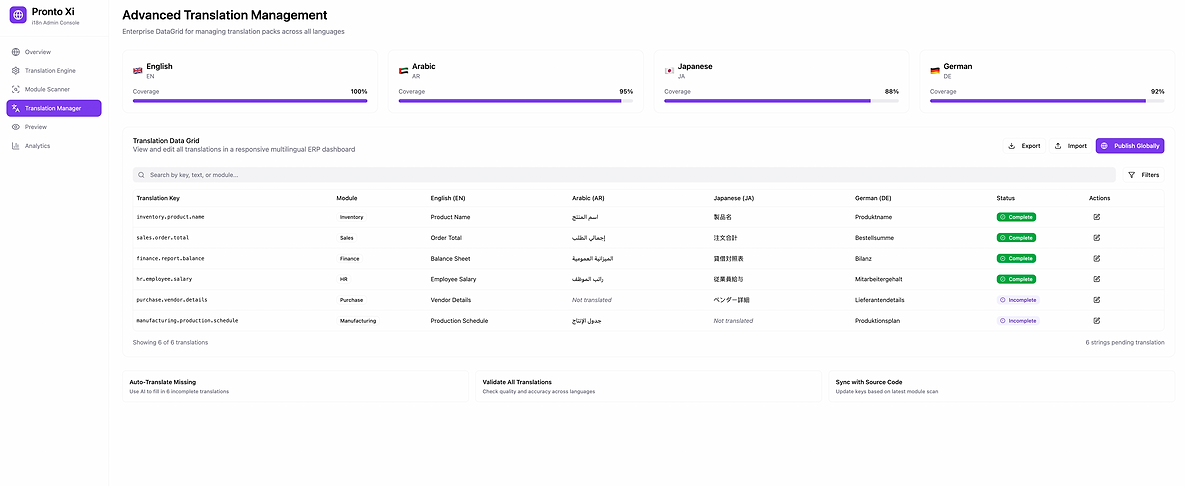Image resolution: width=1185 pixels, height=486 pixels.
Task: Click the German coverage progress bar
Action: 1047,101
